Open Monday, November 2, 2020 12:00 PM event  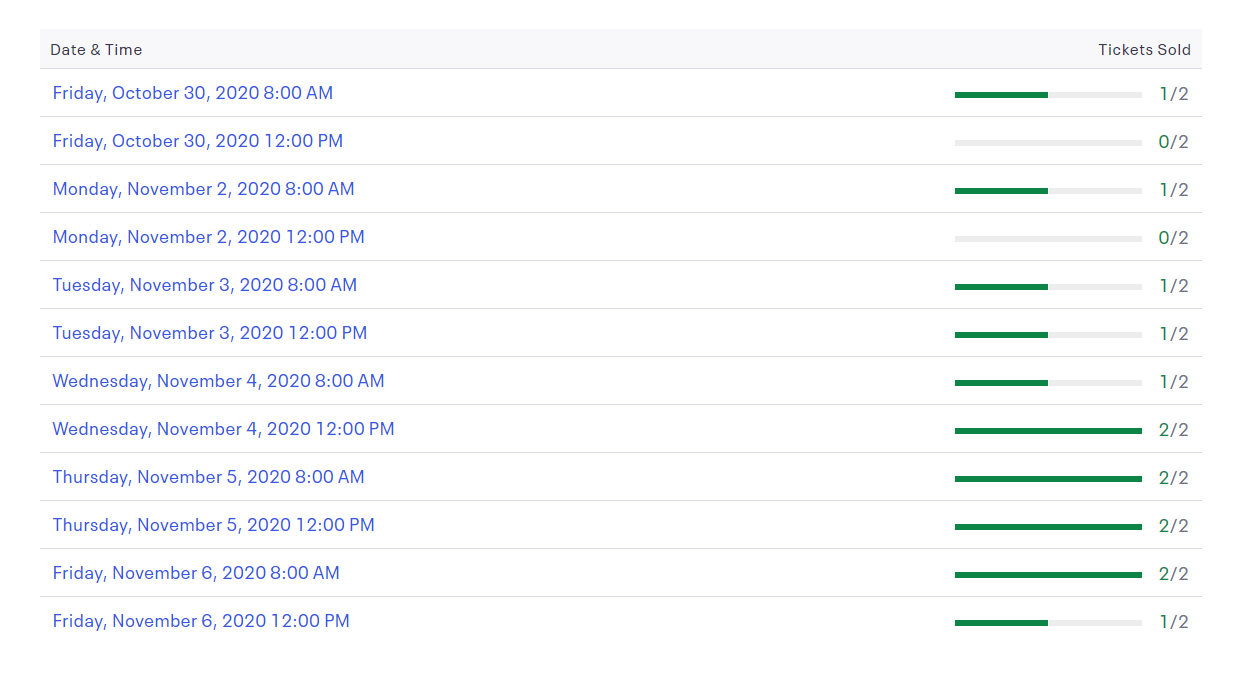209,237
